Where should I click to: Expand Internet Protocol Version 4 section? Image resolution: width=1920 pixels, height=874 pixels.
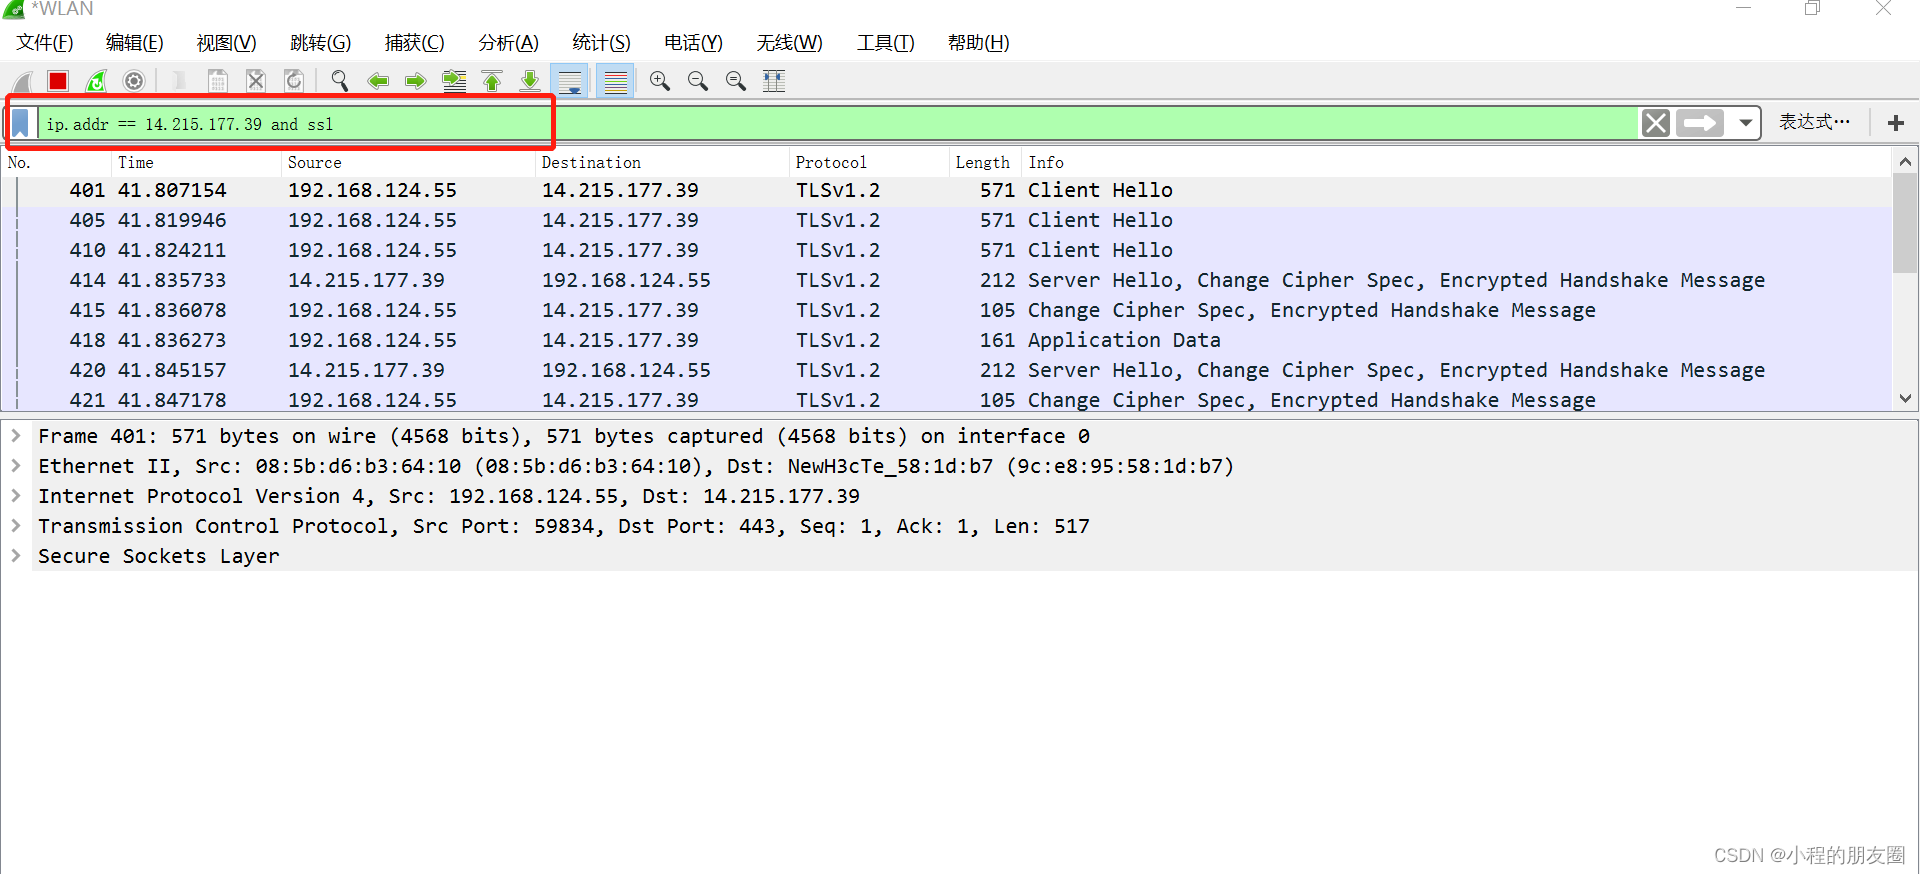(16, 496)
